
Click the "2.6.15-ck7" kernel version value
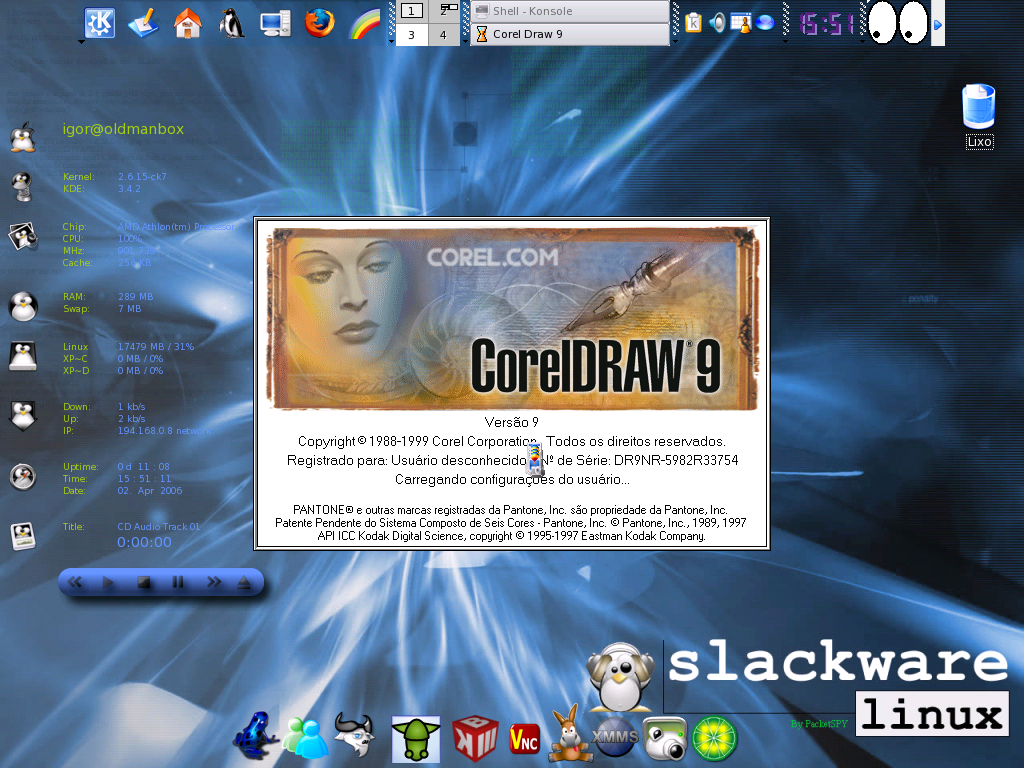point(142,176)
